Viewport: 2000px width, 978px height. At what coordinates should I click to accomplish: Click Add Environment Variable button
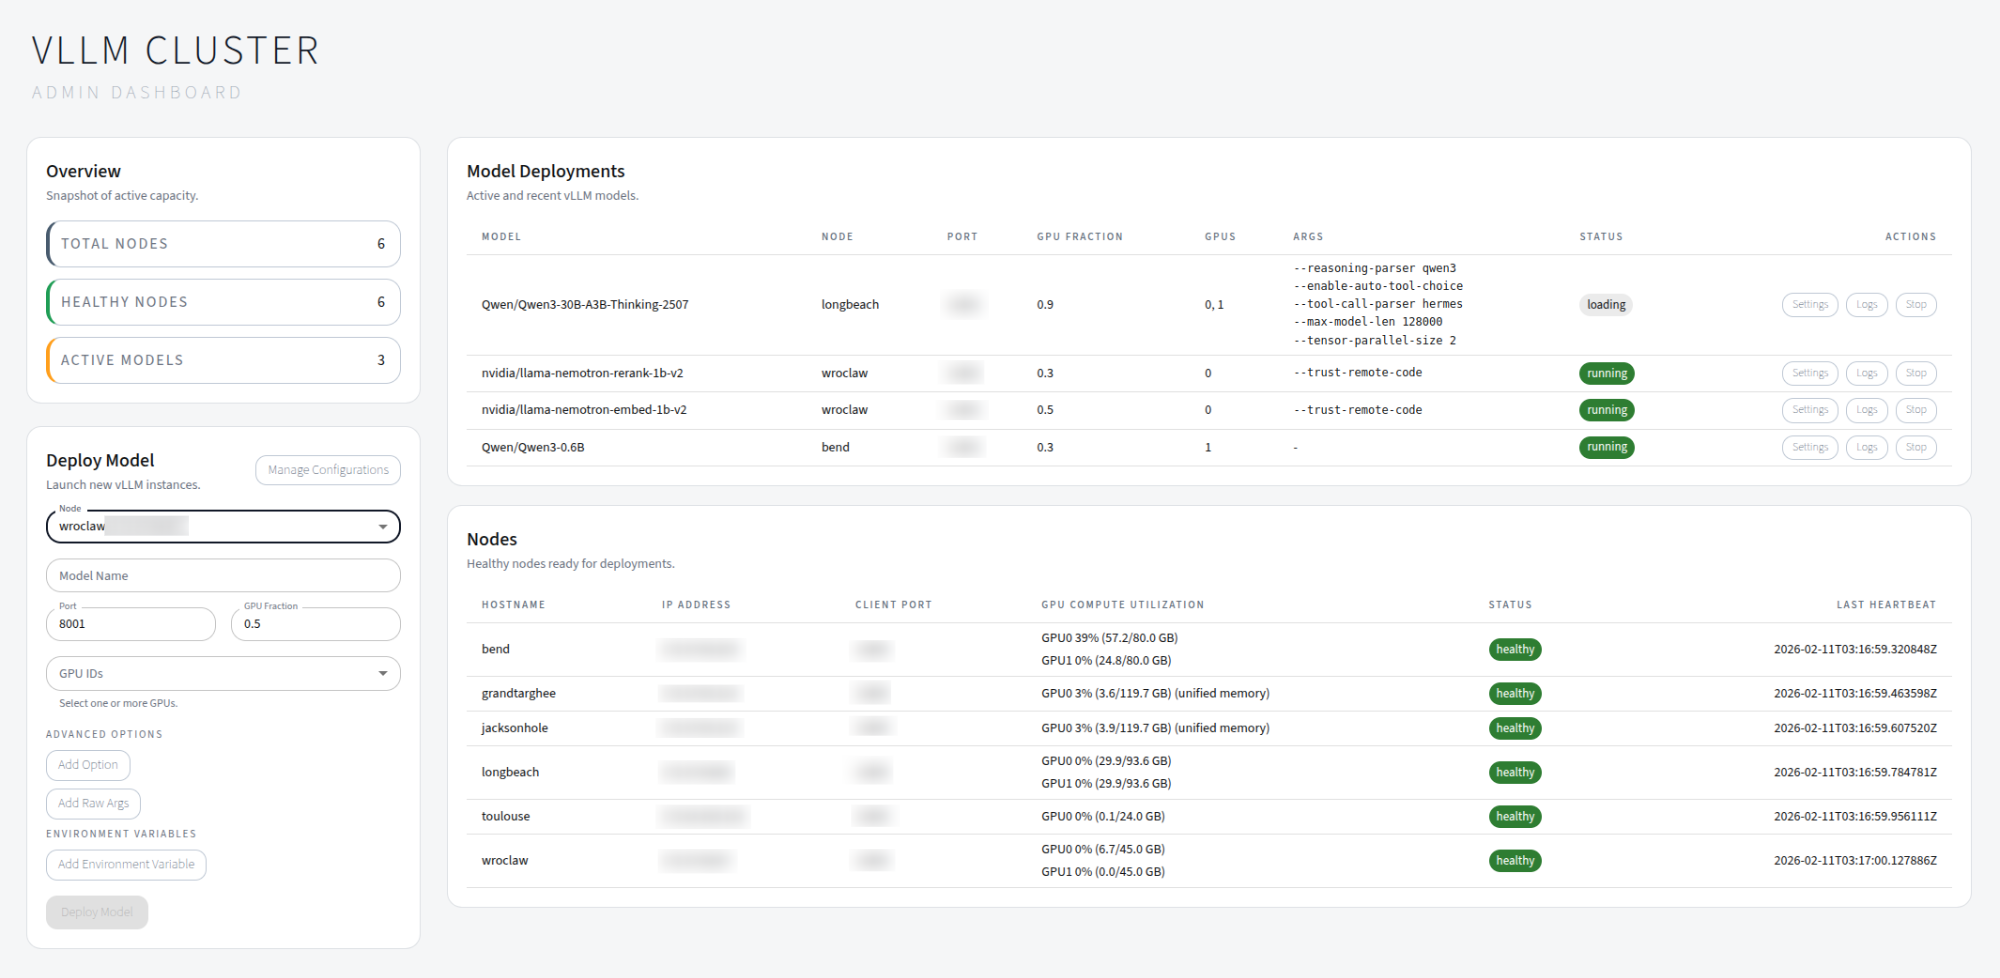point(126,865)
